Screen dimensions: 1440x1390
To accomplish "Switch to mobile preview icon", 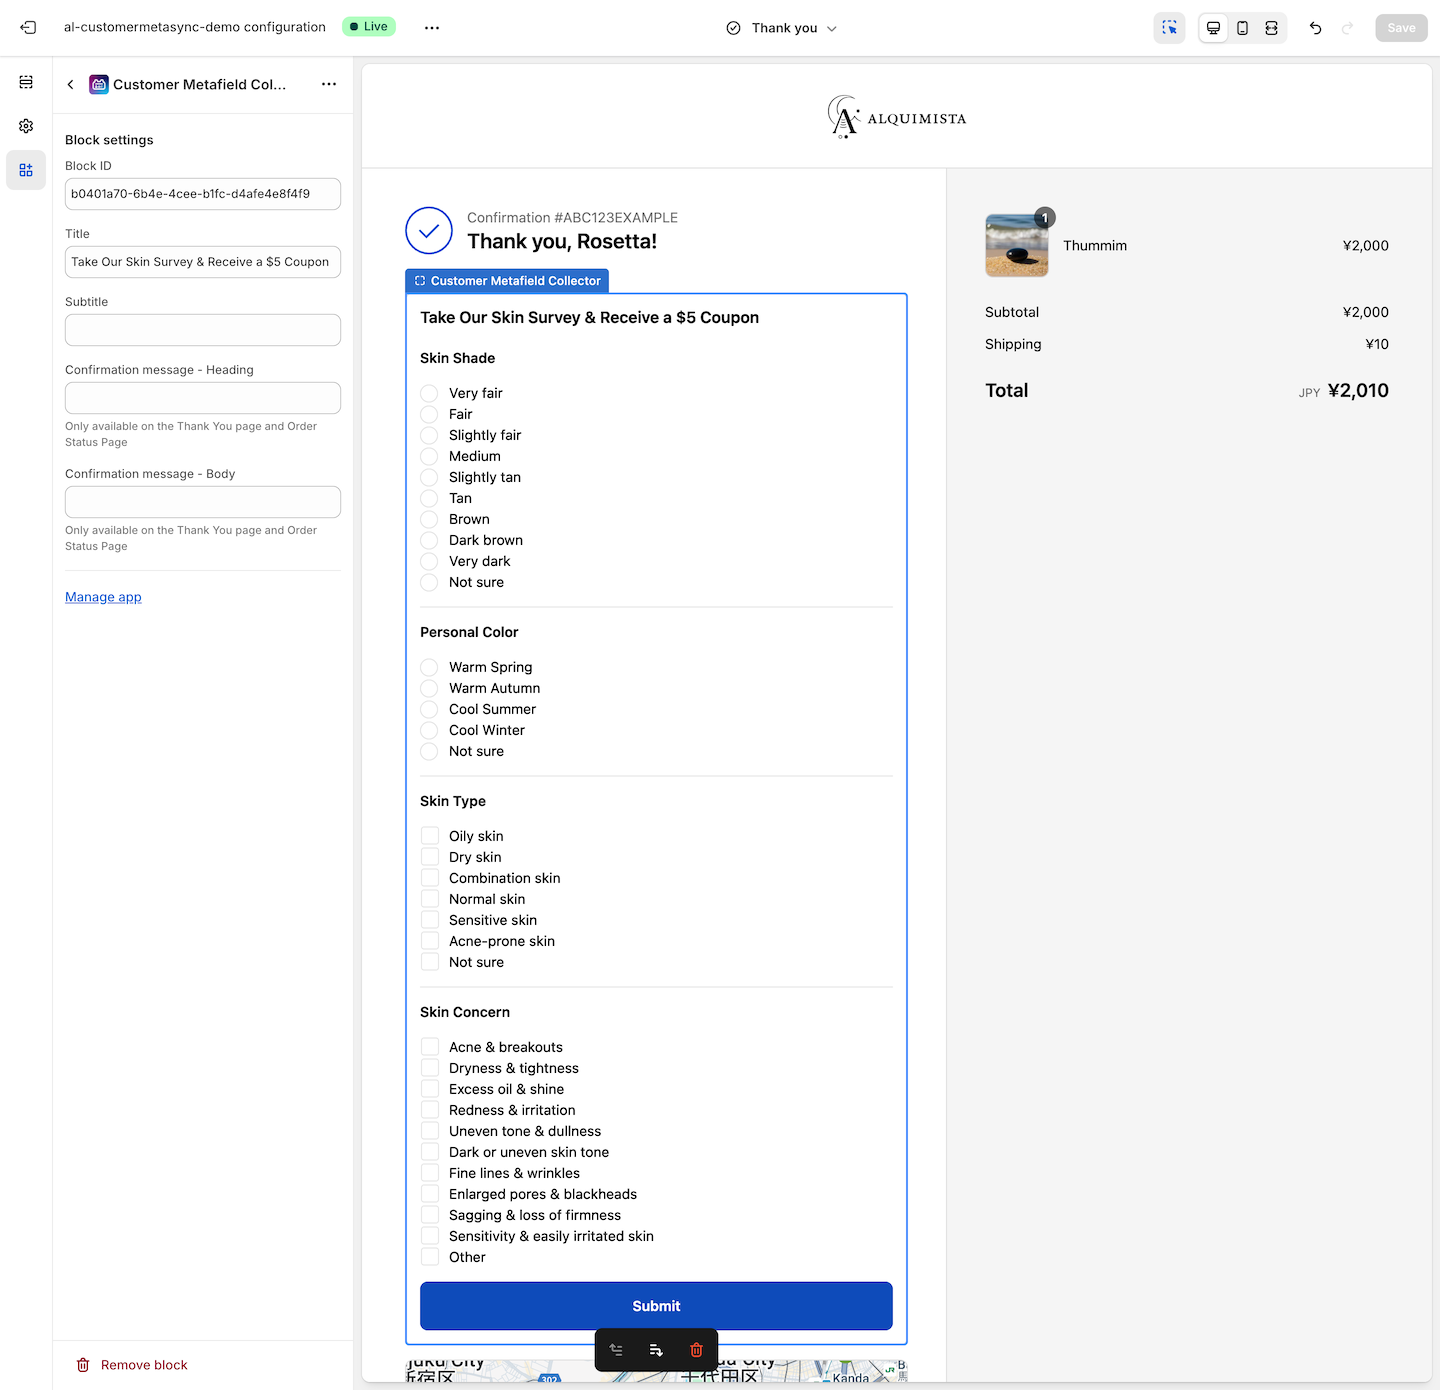I will pyautogui.click(x=1242, y=28).
